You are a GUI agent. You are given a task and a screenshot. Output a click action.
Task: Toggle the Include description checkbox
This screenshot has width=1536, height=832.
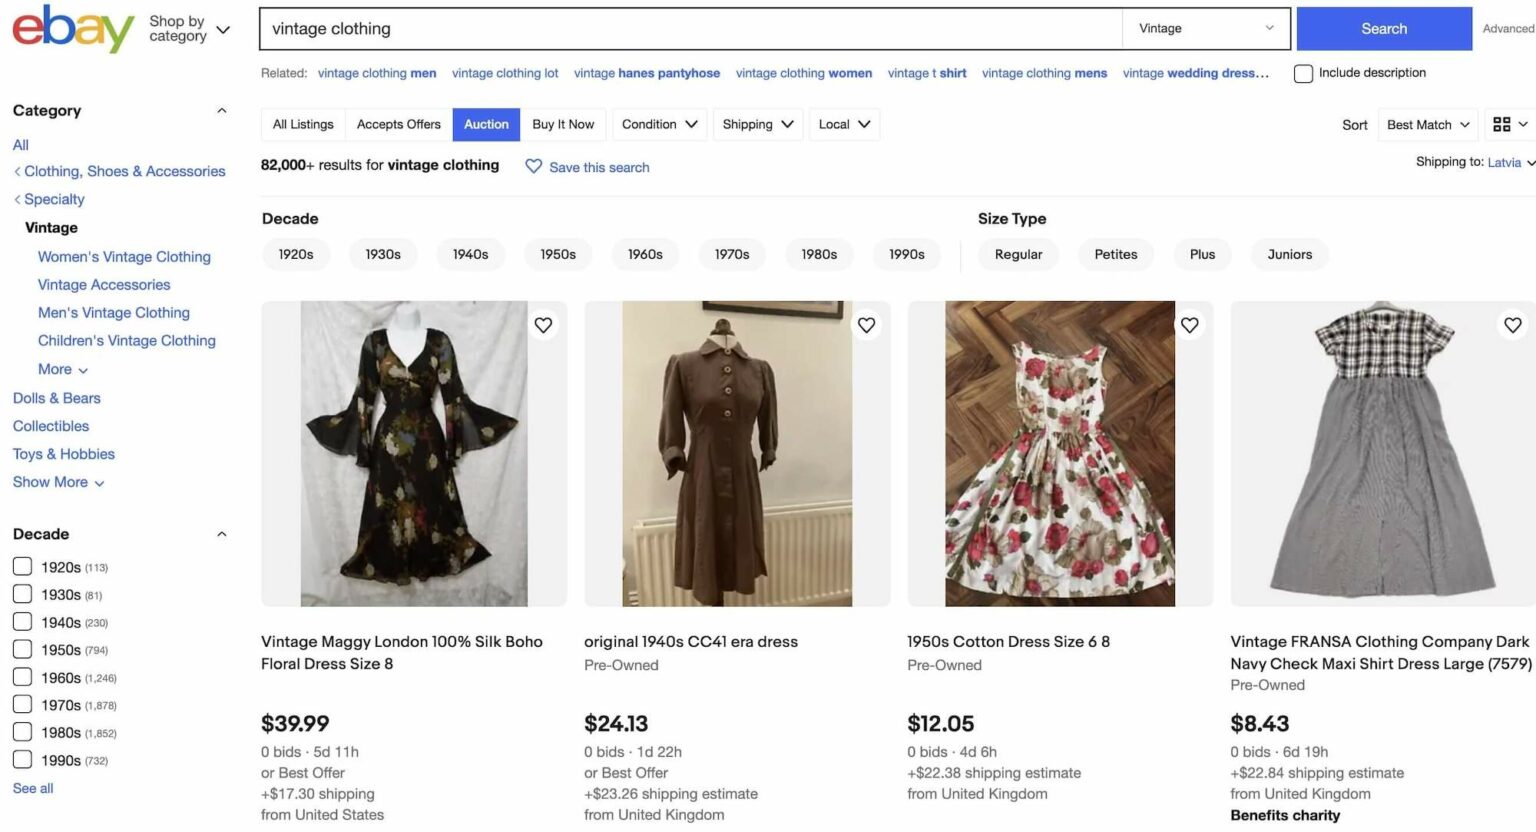[x=1303, y=73]
